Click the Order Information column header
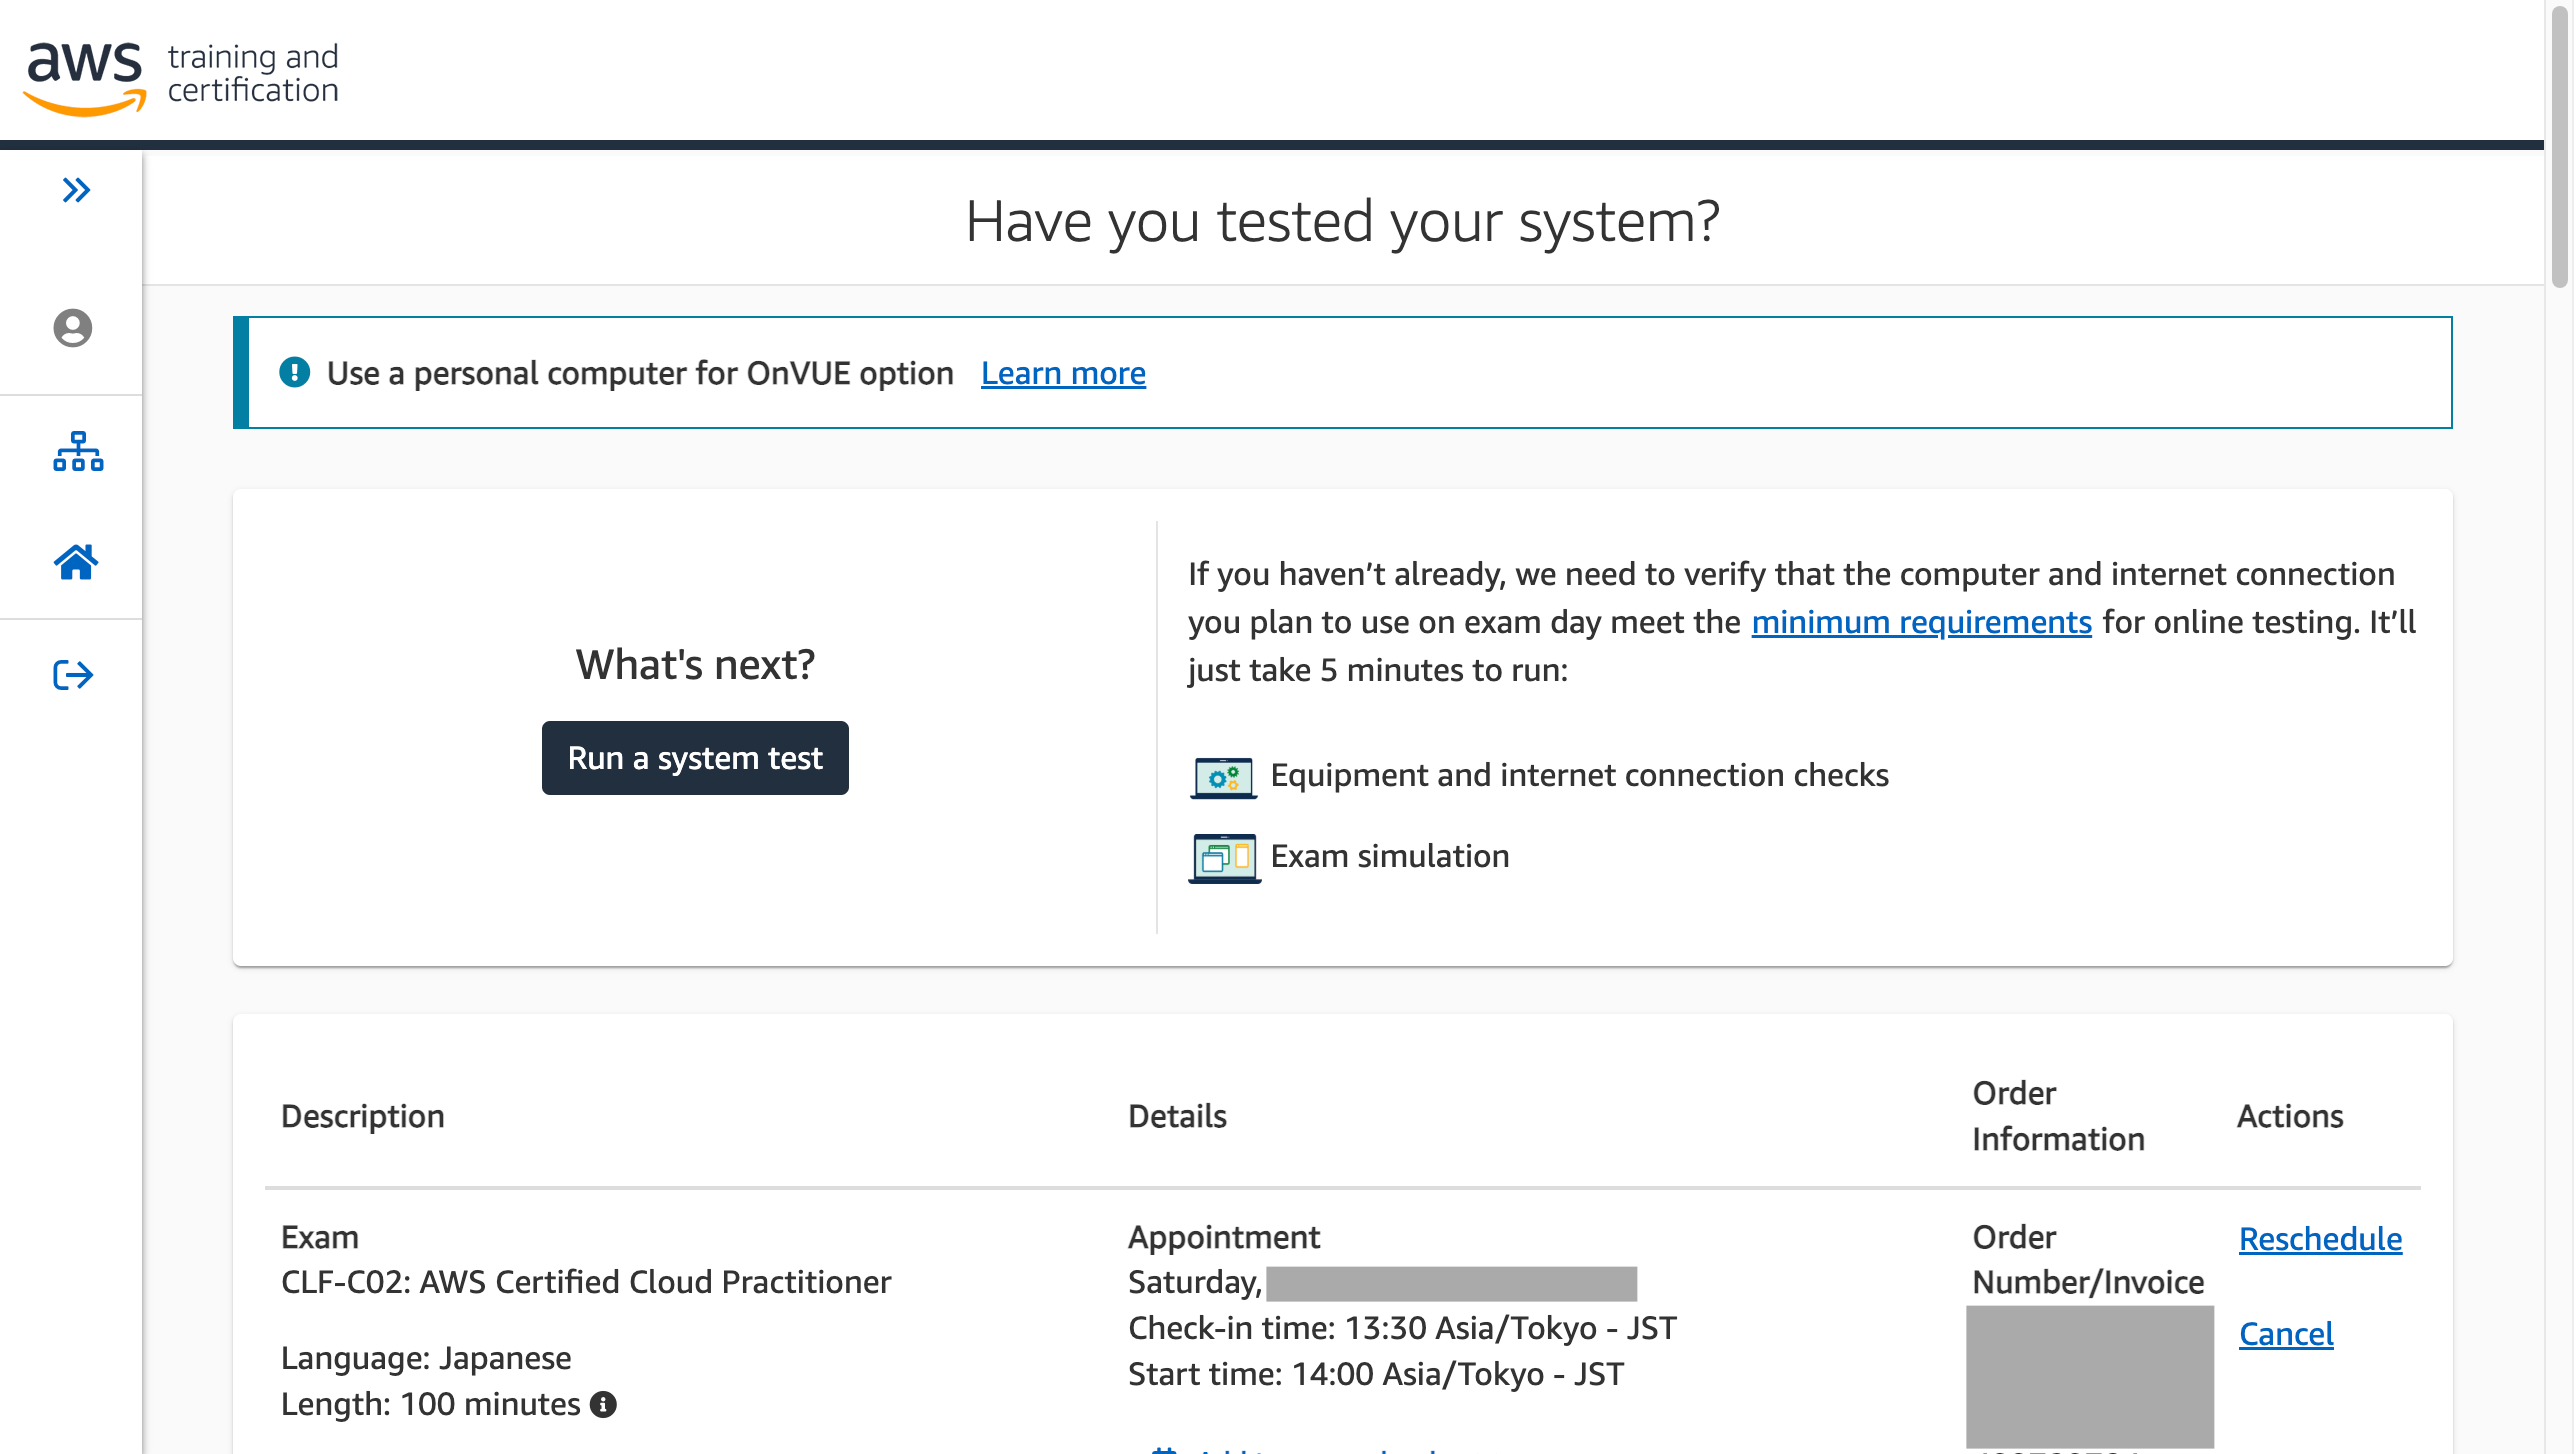This screenshot has height=1454, width=2574. (x=2058, y=1116)
